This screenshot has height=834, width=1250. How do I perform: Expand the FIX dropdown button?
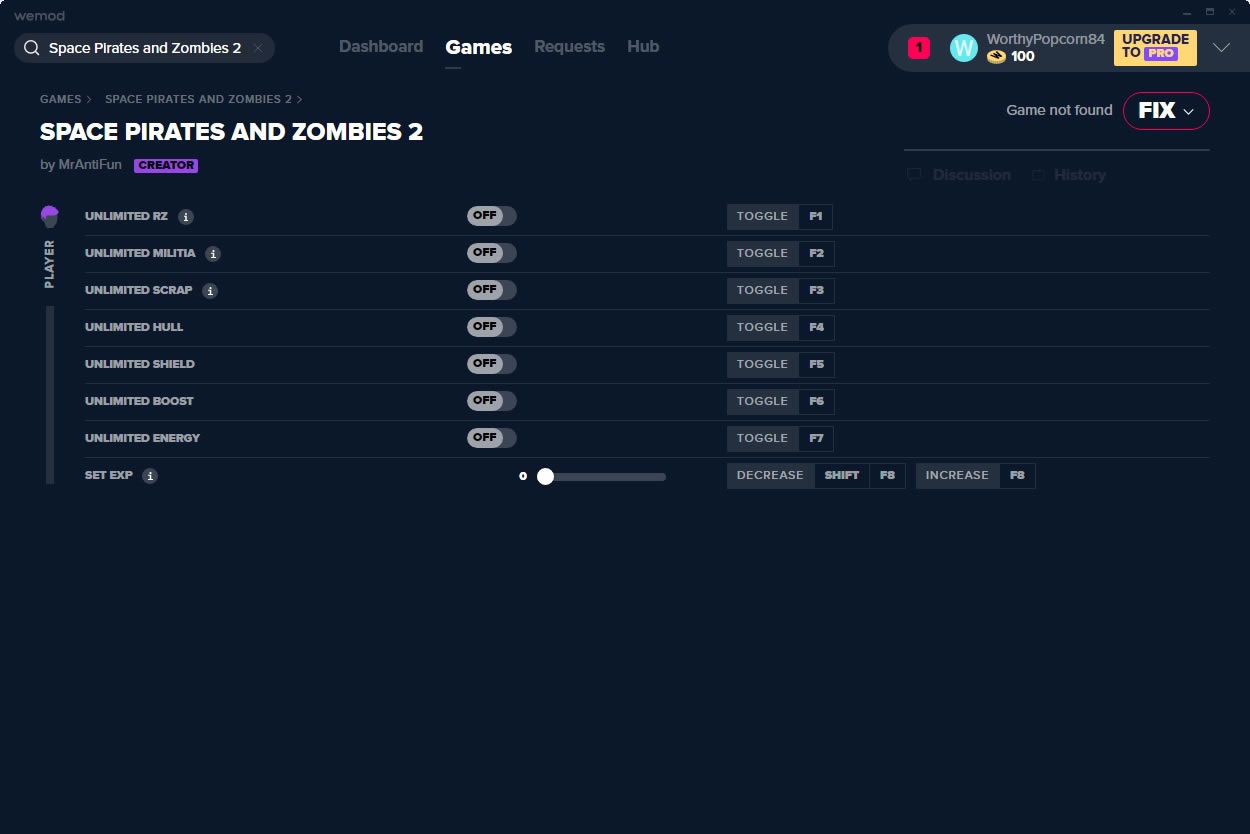[x=1166, y=111]
